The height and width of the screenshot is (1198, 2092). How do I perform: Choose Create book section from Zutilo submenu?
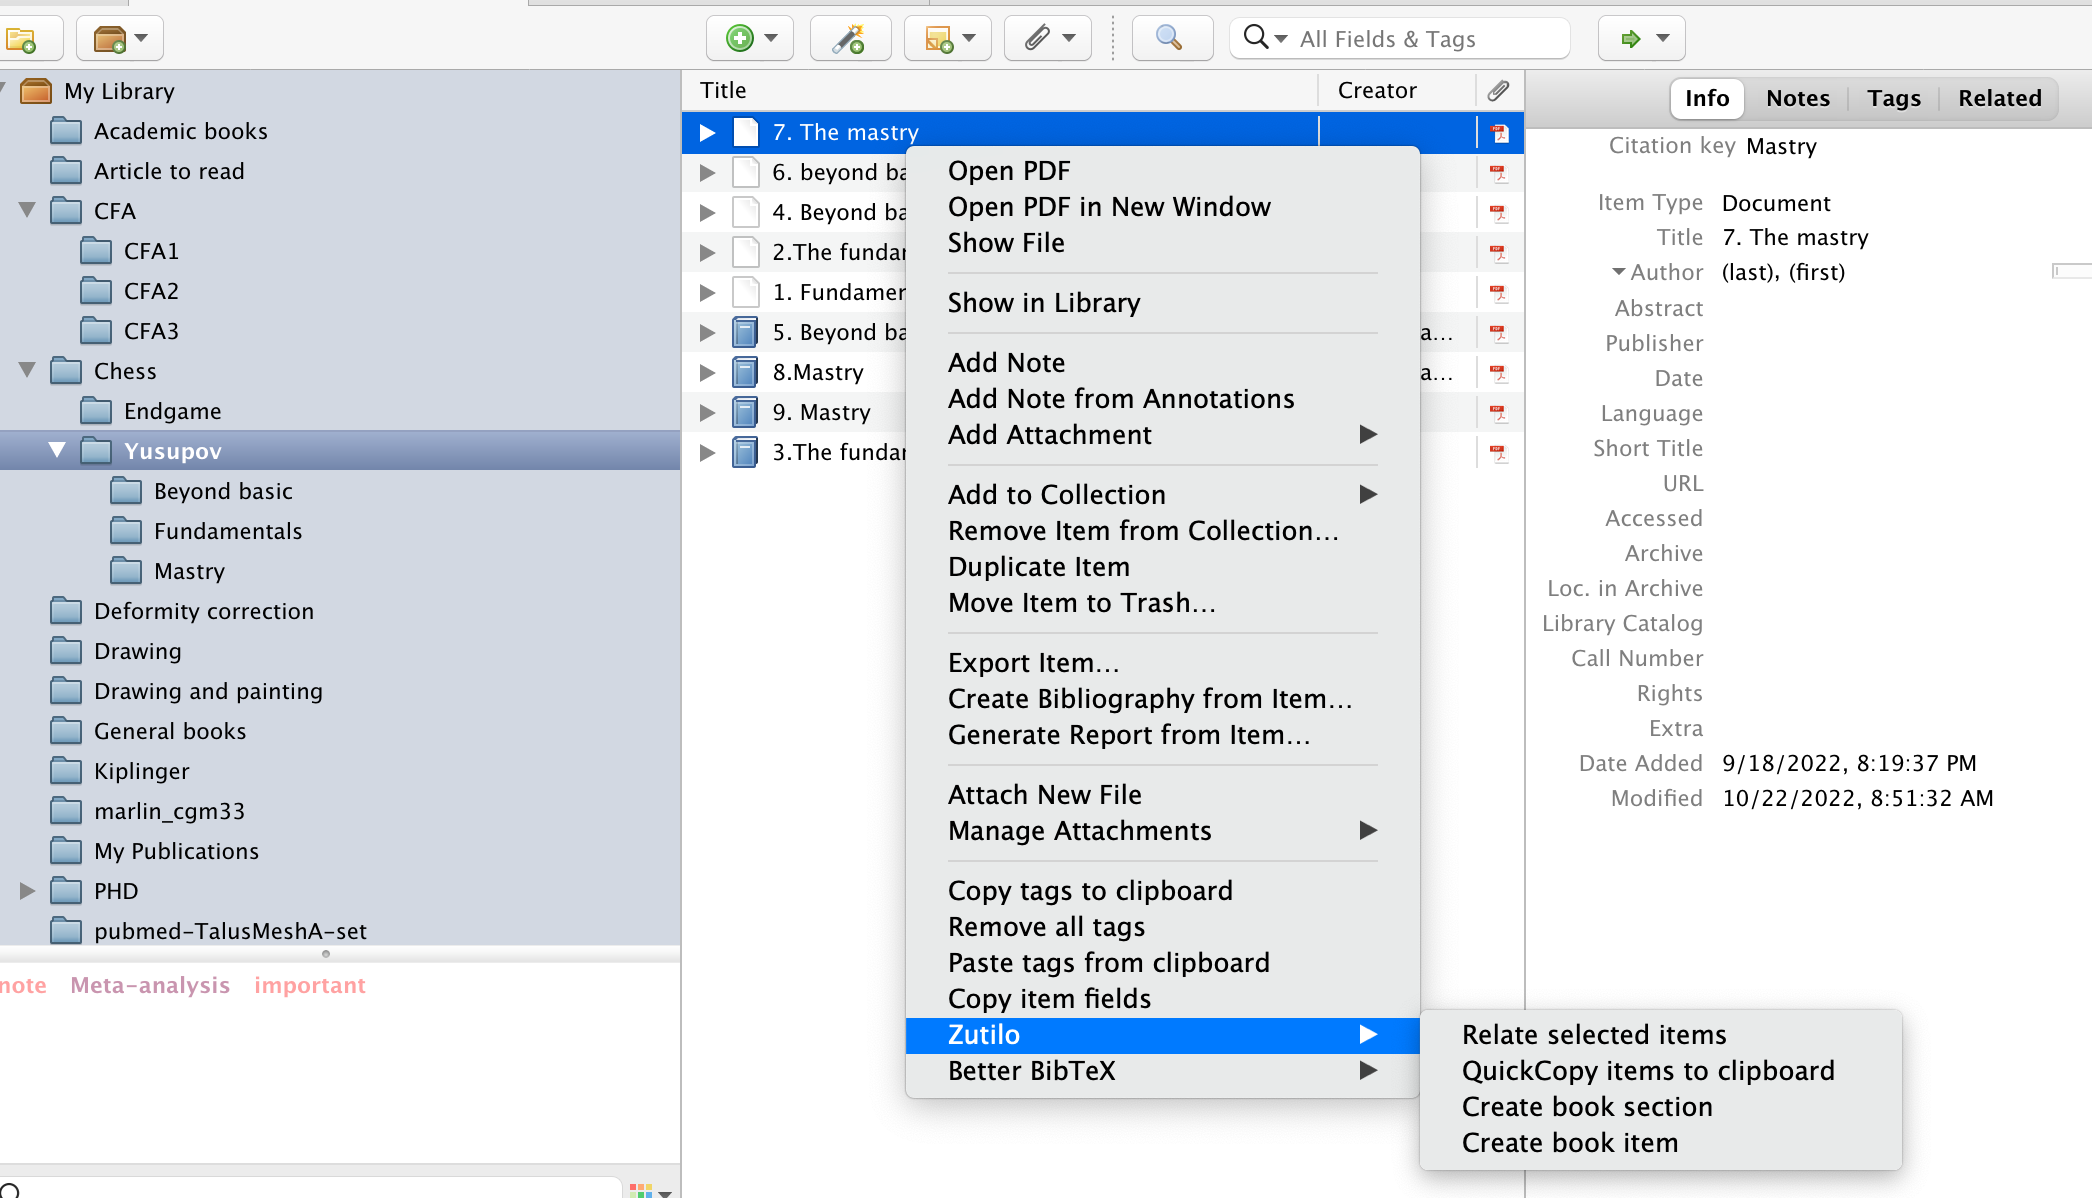pos(1586,1107)
